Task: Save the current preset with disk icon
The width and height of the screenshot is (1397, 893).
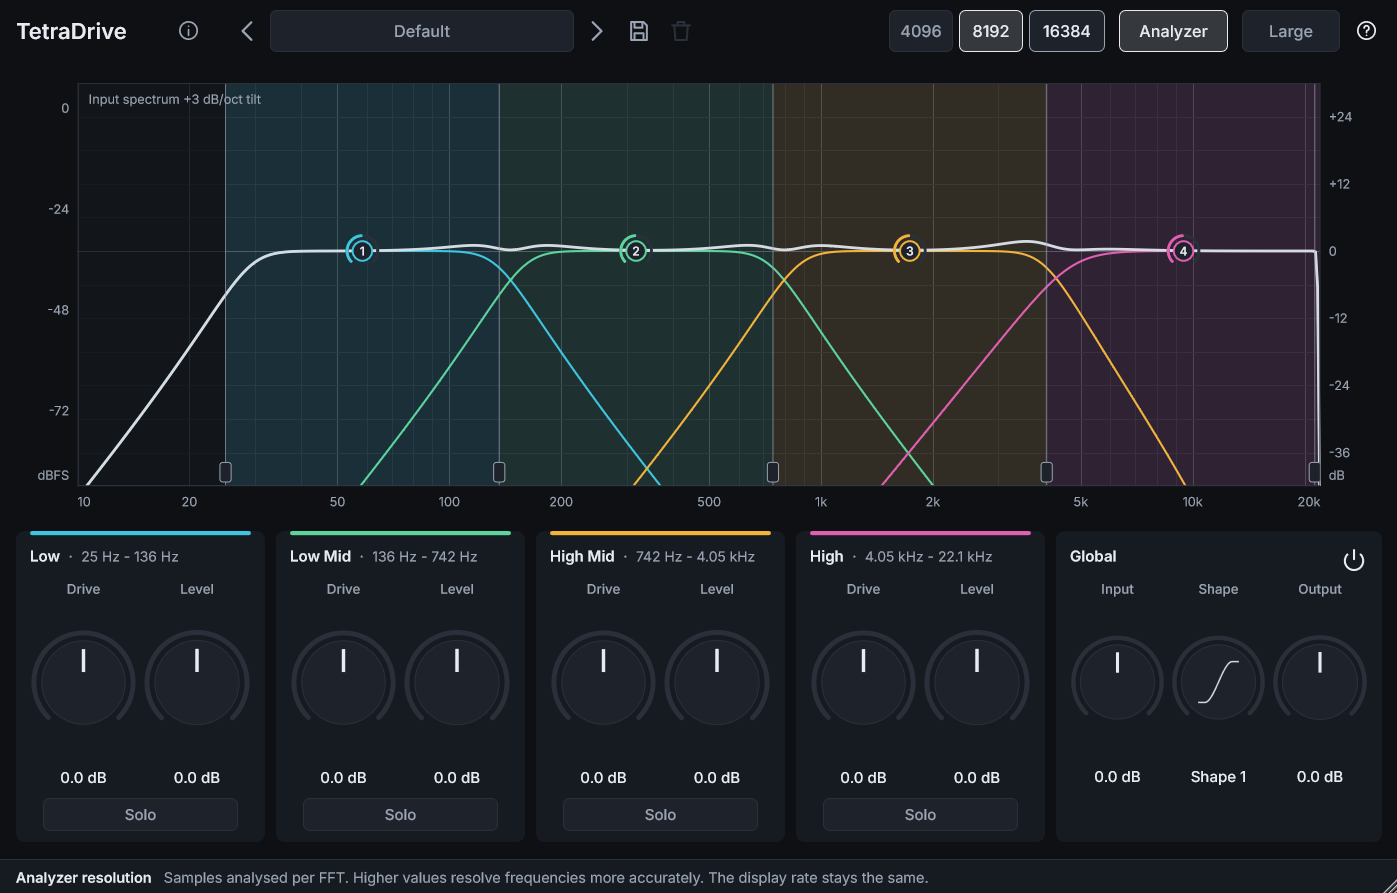Action: click(639, 31)
